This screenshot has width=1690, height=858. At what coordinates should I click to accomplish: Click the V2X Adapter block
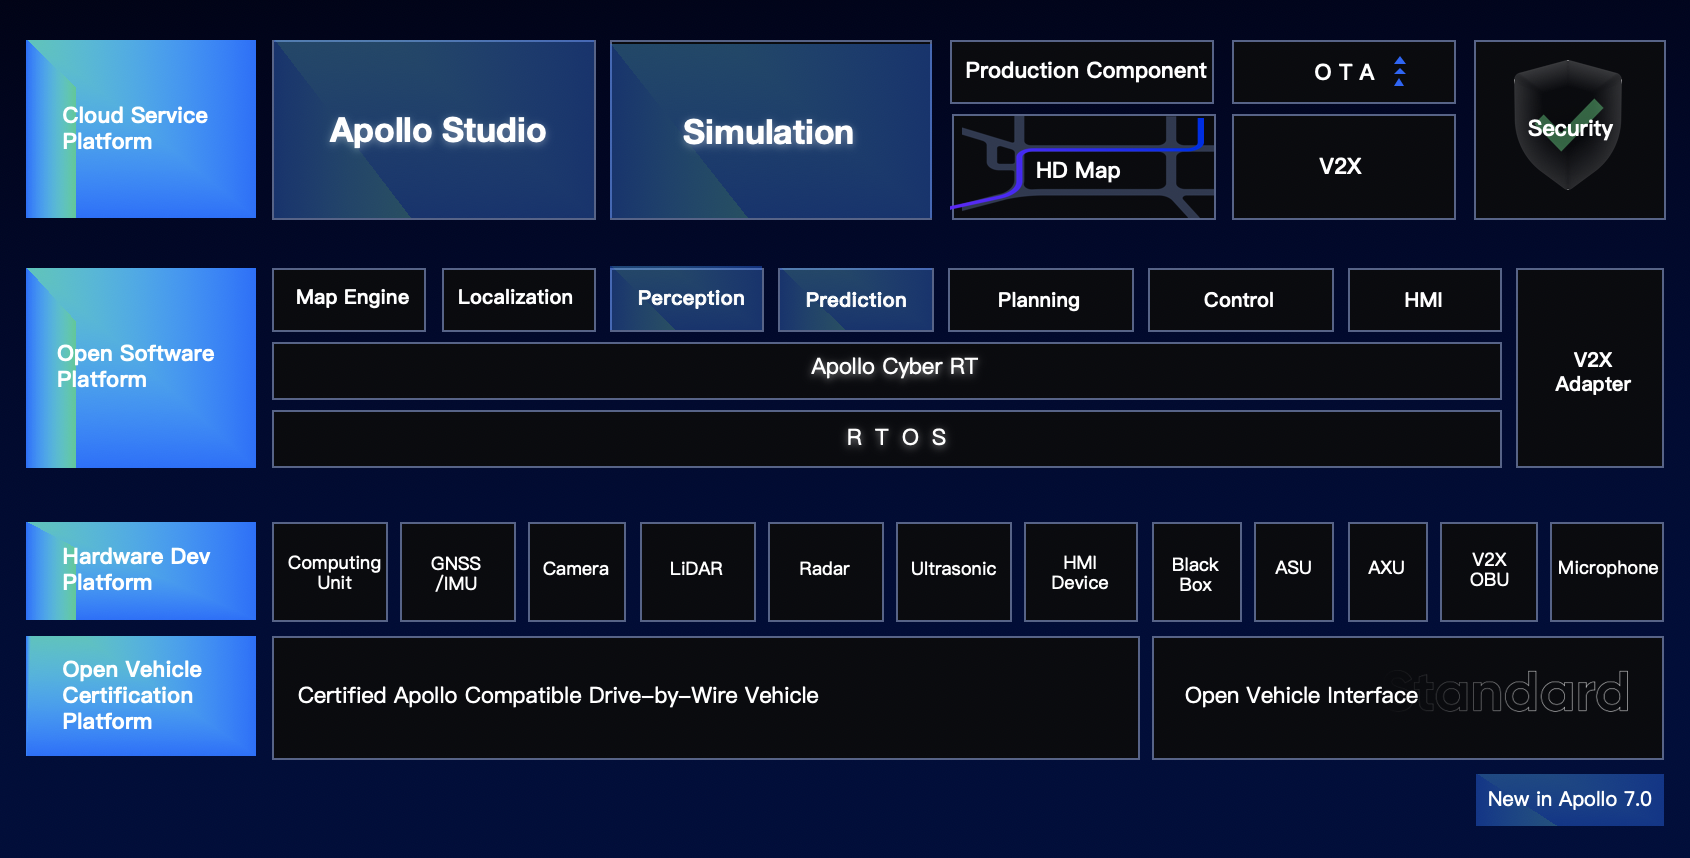tap(1590, 368)
